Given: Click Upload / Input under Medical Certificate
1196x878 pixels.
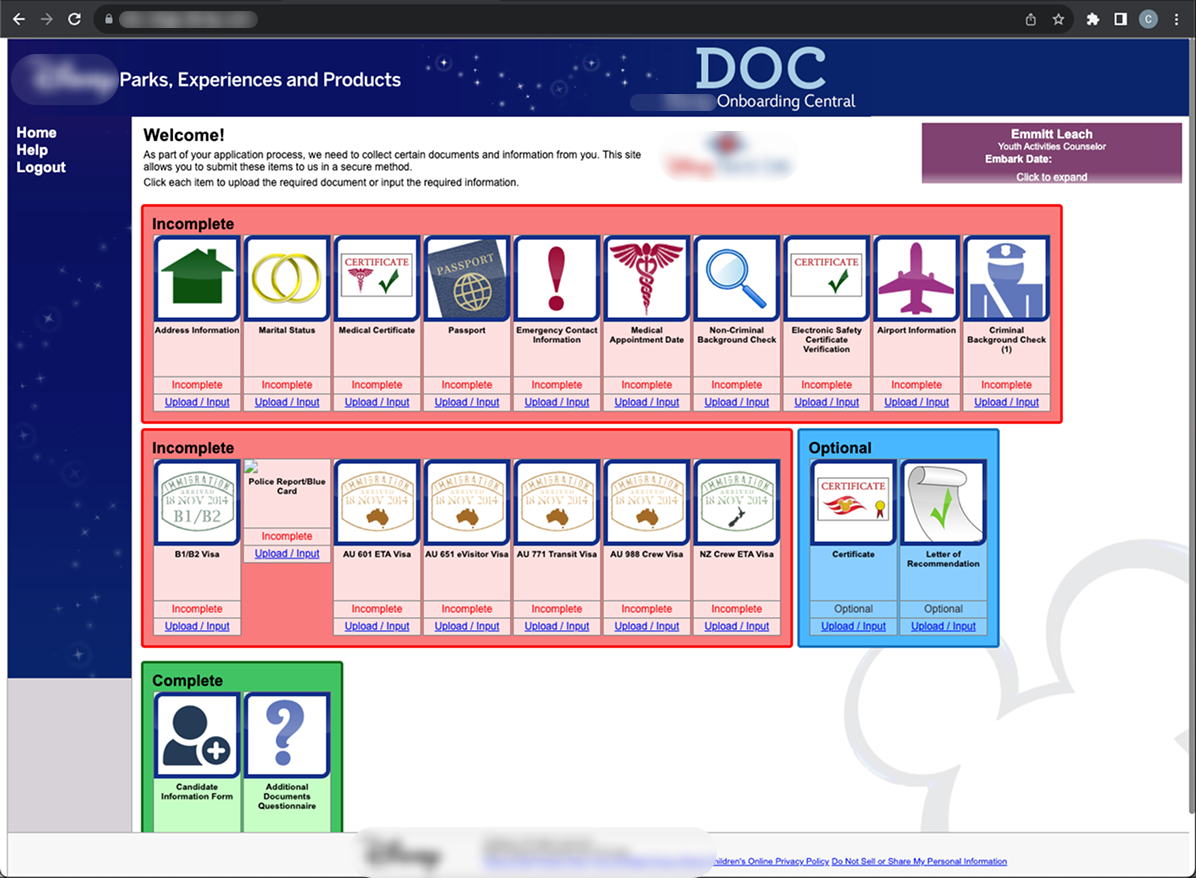Looking at the screenshot, I should 377,402.
